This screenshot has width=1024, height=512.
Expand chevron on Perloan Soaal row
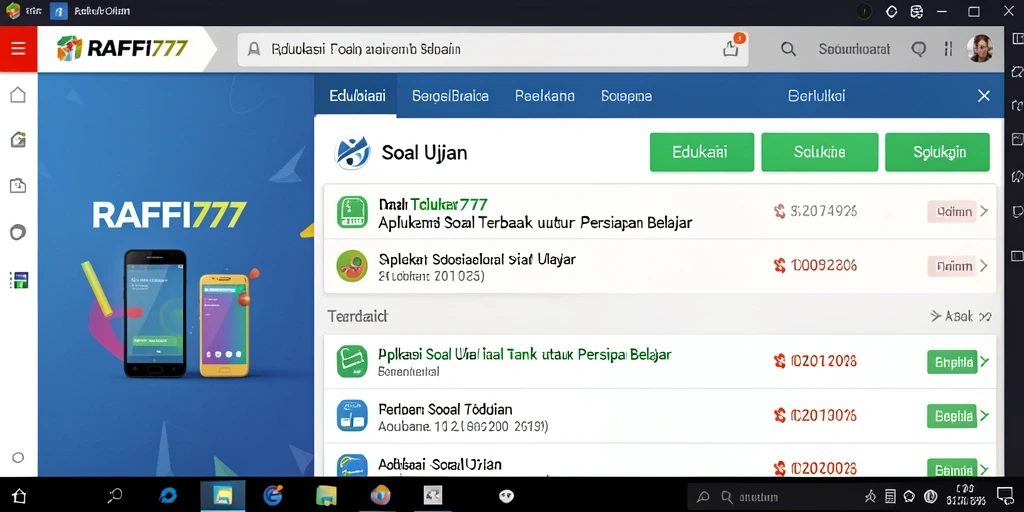click(x=985, y=415)
